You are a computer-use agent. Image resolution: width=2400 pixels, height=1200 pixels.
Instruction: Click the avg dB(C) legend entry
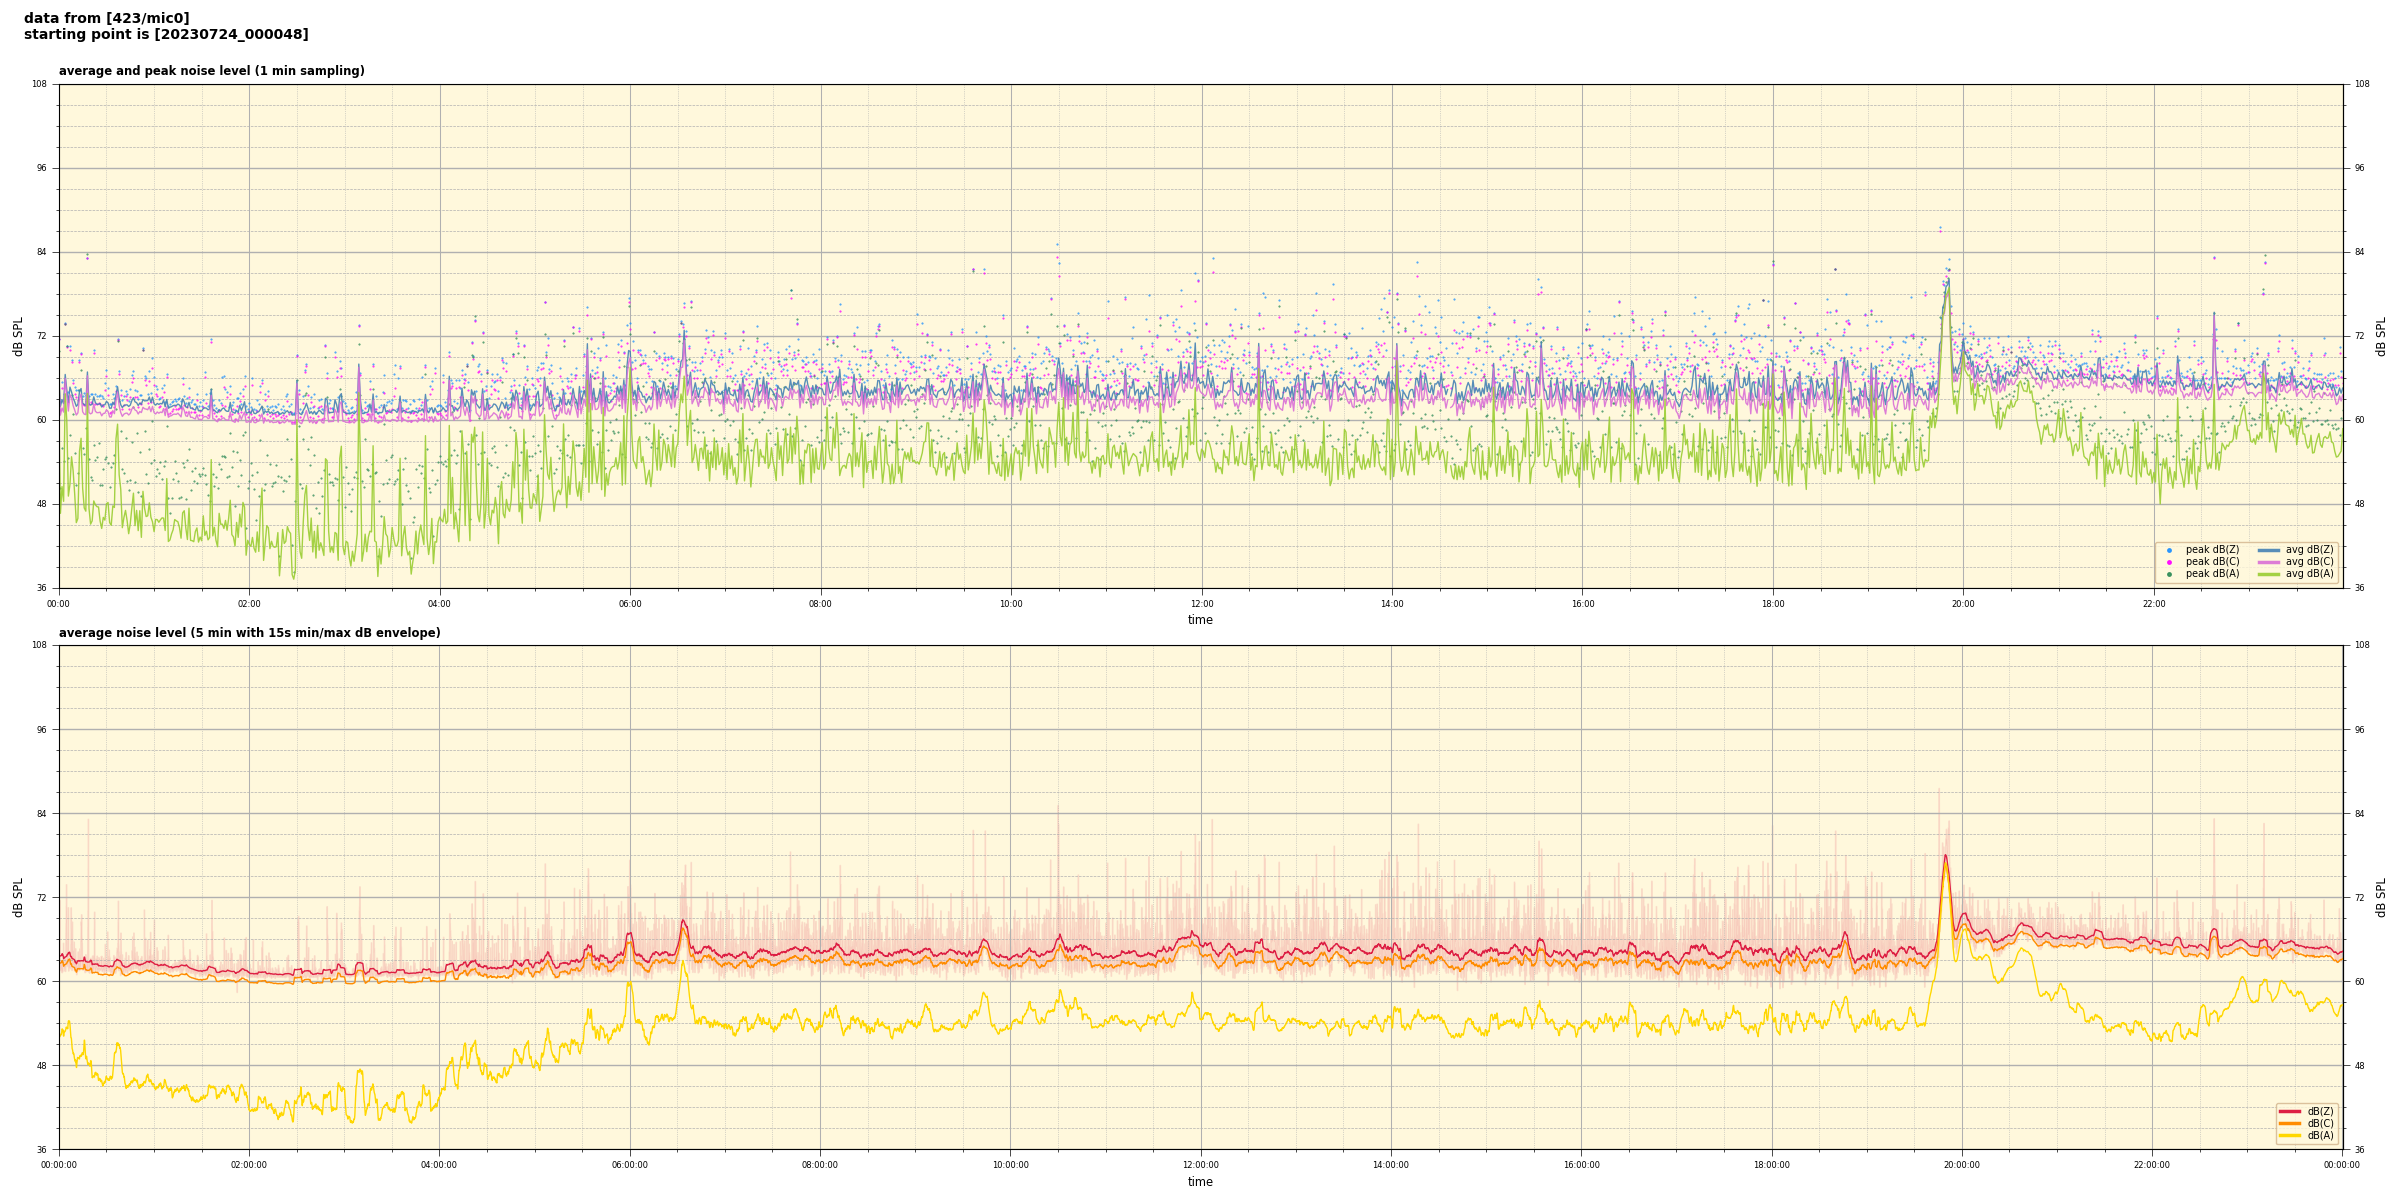pos(2308,562)
